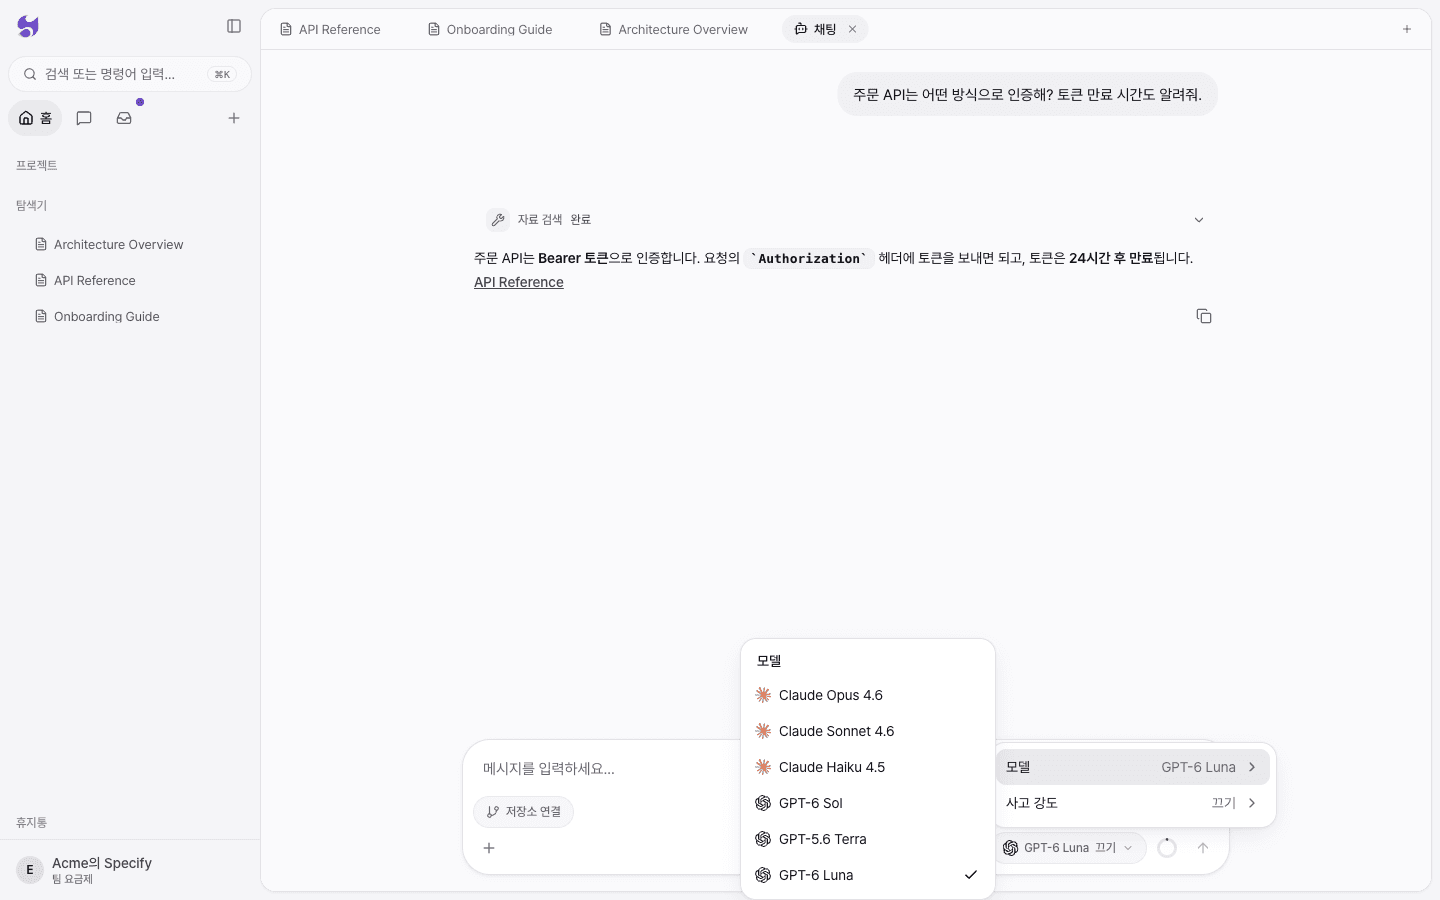Screen dimensions: 1440x900
Task: Click the Acme account avatar
Action: point(30,870)
